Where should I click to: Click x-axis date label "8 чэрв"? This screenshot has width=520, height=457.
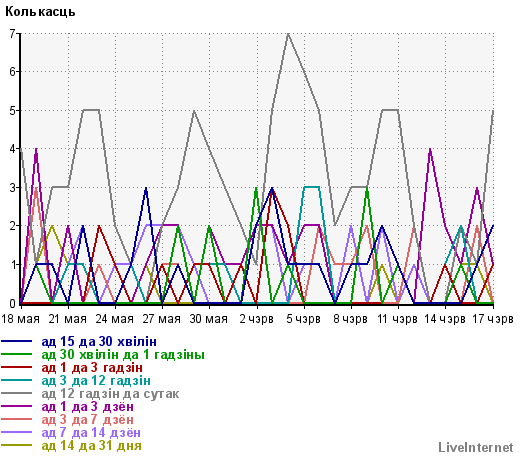pos(350,319)
